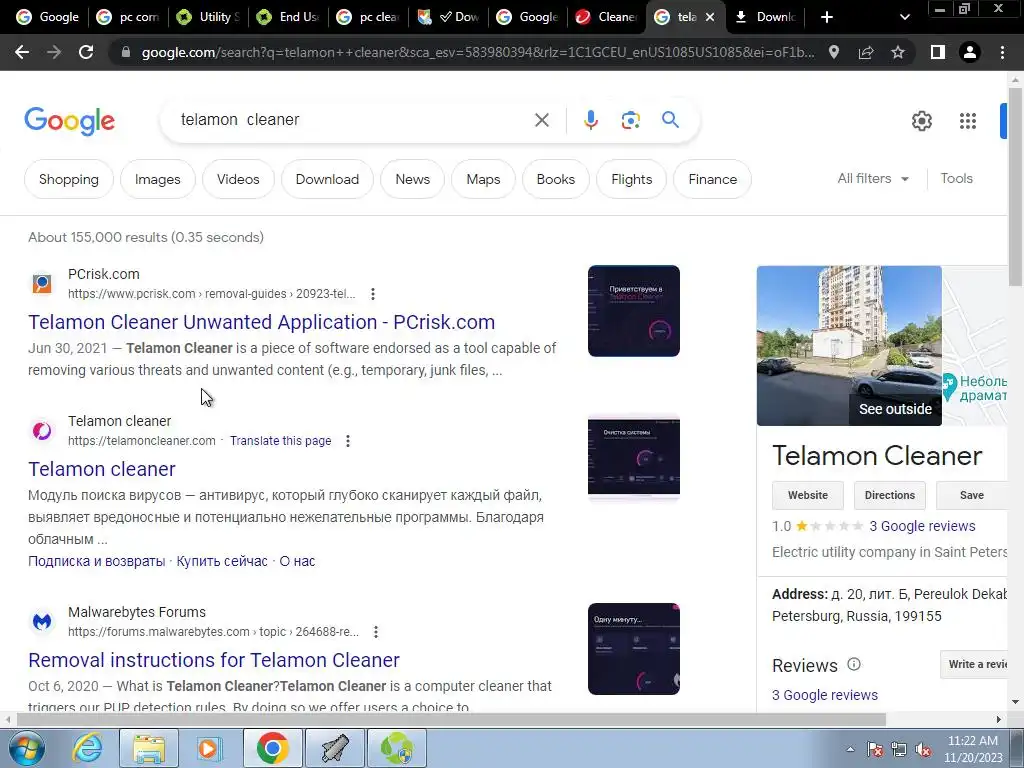Open 'О нас' sitelink
The height and width of the screenshot is (768, 1024).
(297, 561)
